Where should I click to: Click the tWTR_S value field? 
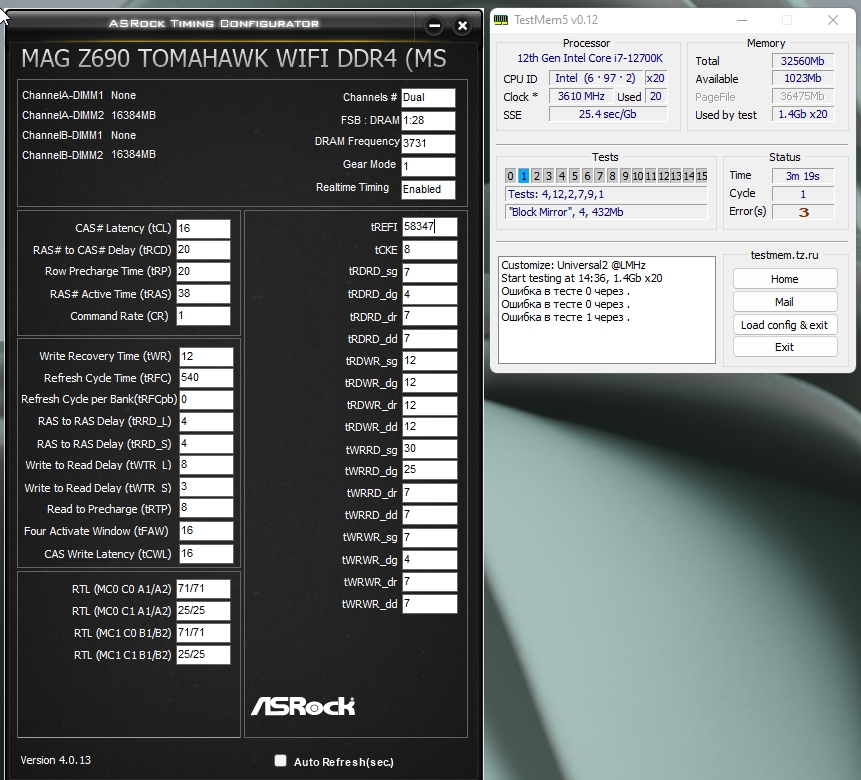click(x=206, y=487)
